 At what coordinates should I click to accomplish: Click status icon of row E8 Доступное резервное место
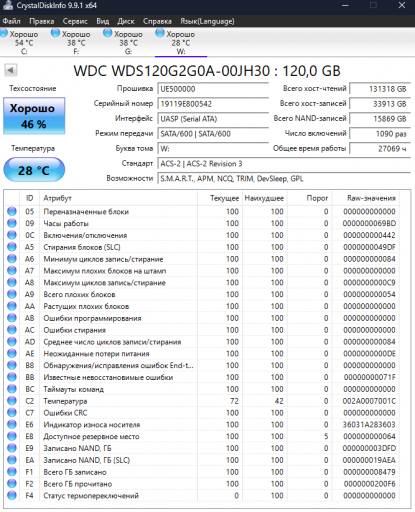tap(12, 436)
